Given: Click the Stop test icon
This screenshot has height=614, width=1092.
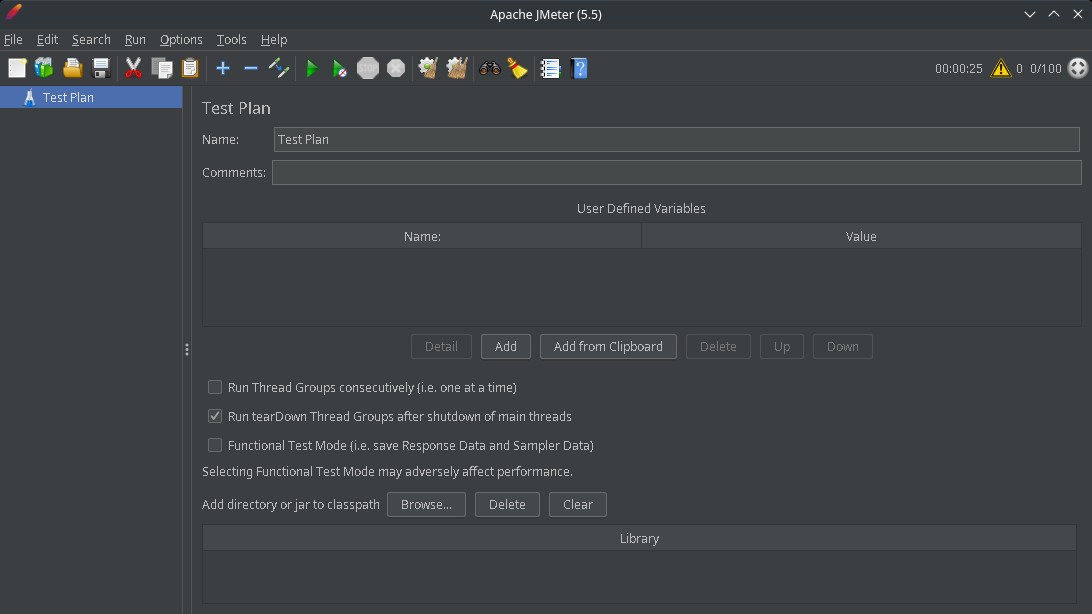Looking at the screenshot, I should pos(368,68).
